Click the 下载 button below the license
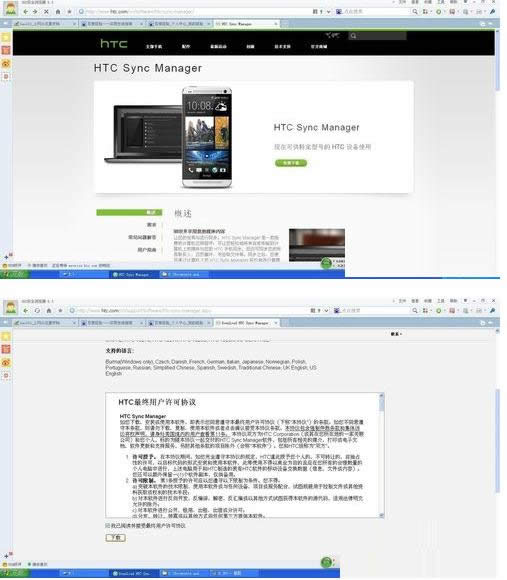Viewport: 507px width, 580px height. coord(116,538)
